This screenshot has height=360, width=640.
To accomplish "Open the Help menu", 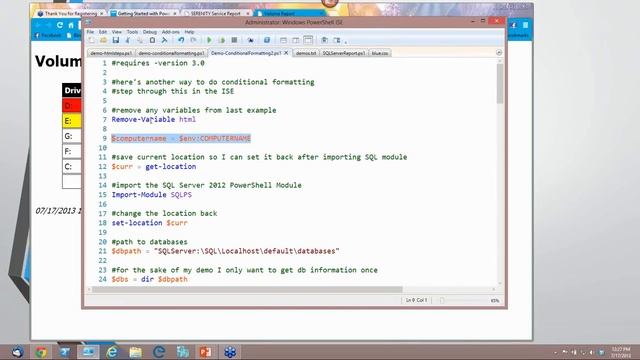I will click(189, 32).
